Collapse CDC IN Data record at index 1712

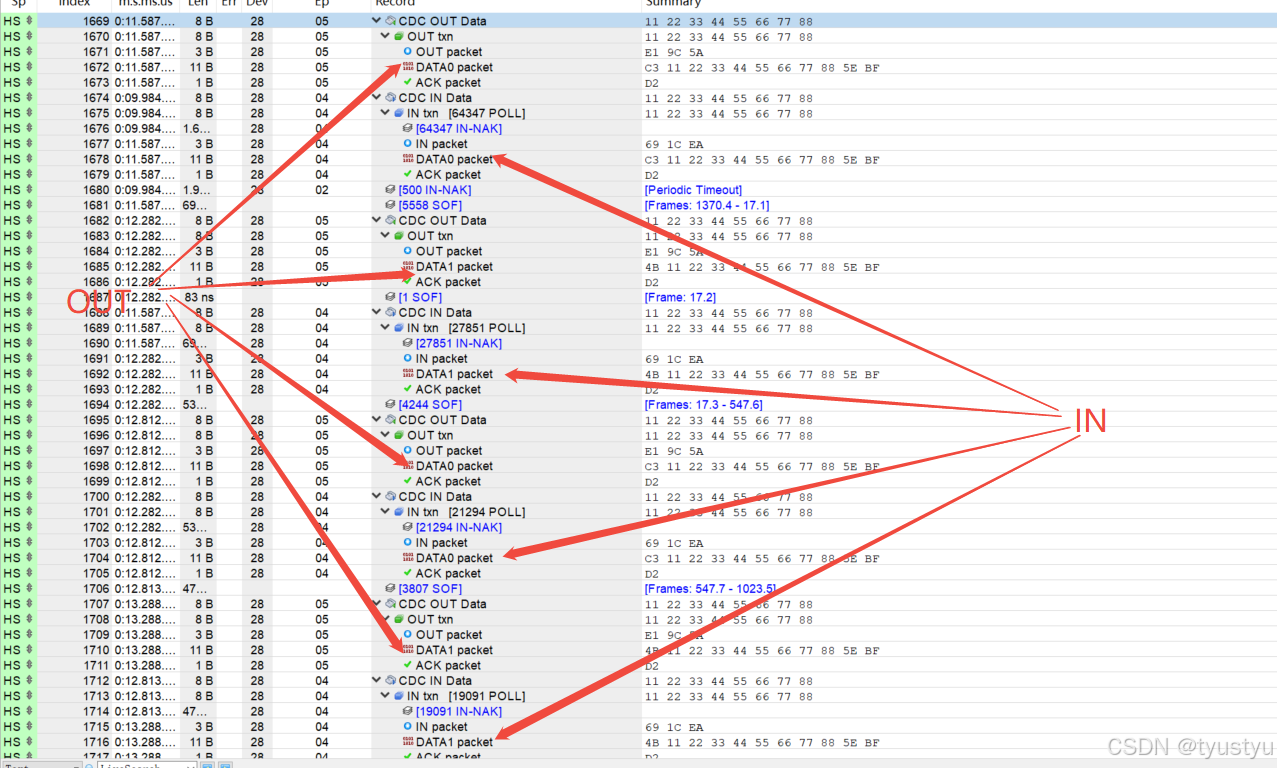[x=377, y=681]
